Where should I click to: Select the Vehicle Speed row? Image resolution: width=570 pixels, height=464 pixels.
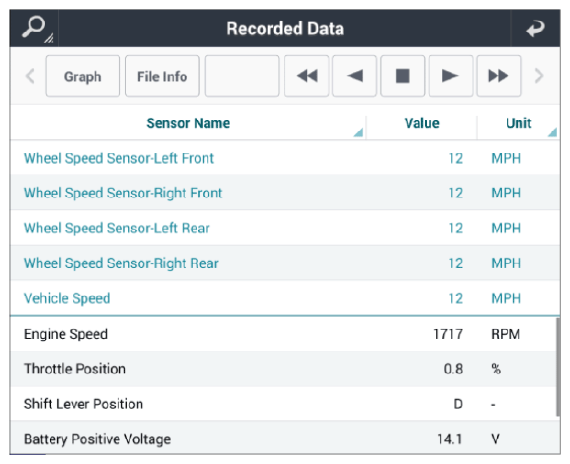pyautogui.click(x=285, y=298)
